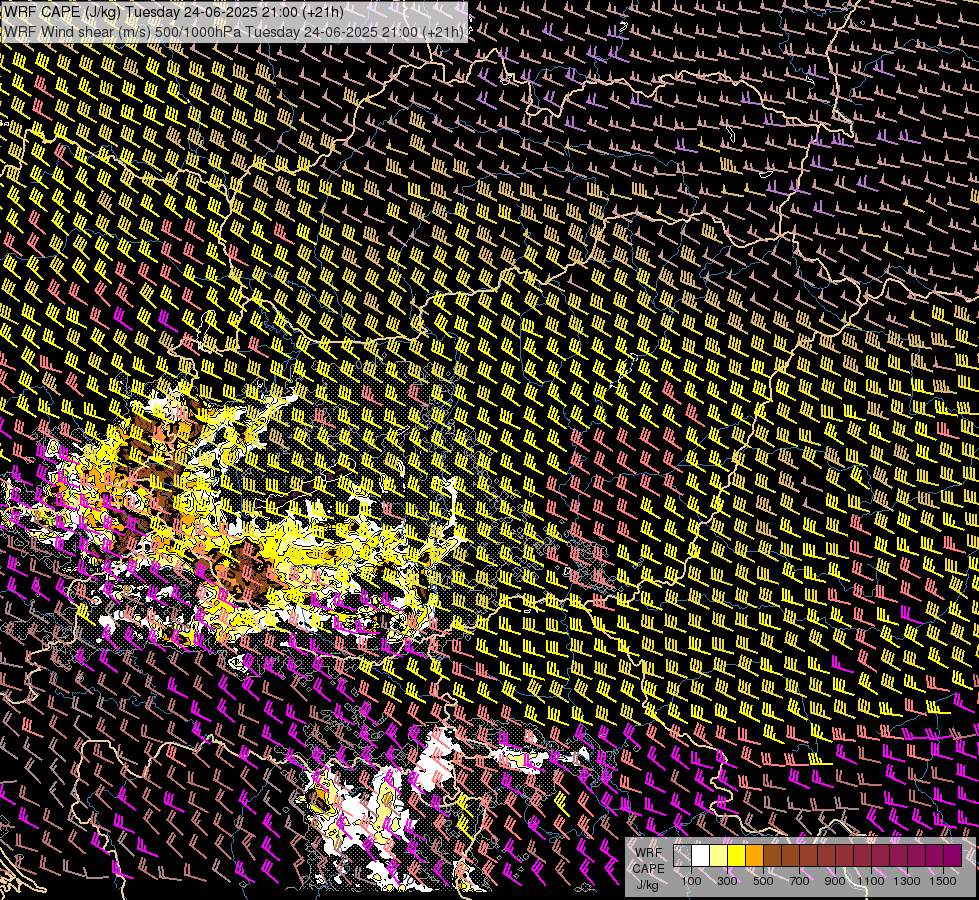Select the transparent below-100 legend swatch

coord(682,855)
